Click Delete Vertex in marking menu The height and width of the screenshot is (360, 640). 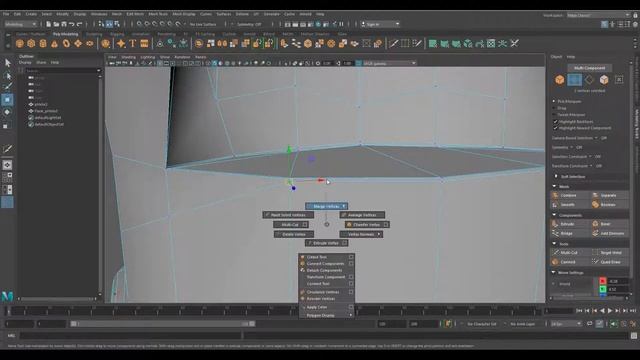click(x=294, y=234)
